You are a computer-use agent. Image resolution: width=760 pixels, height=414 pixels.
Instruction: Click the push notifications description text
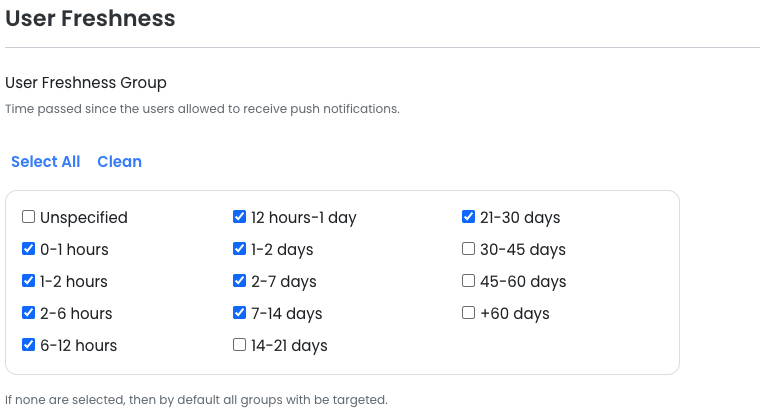point(202,108)
